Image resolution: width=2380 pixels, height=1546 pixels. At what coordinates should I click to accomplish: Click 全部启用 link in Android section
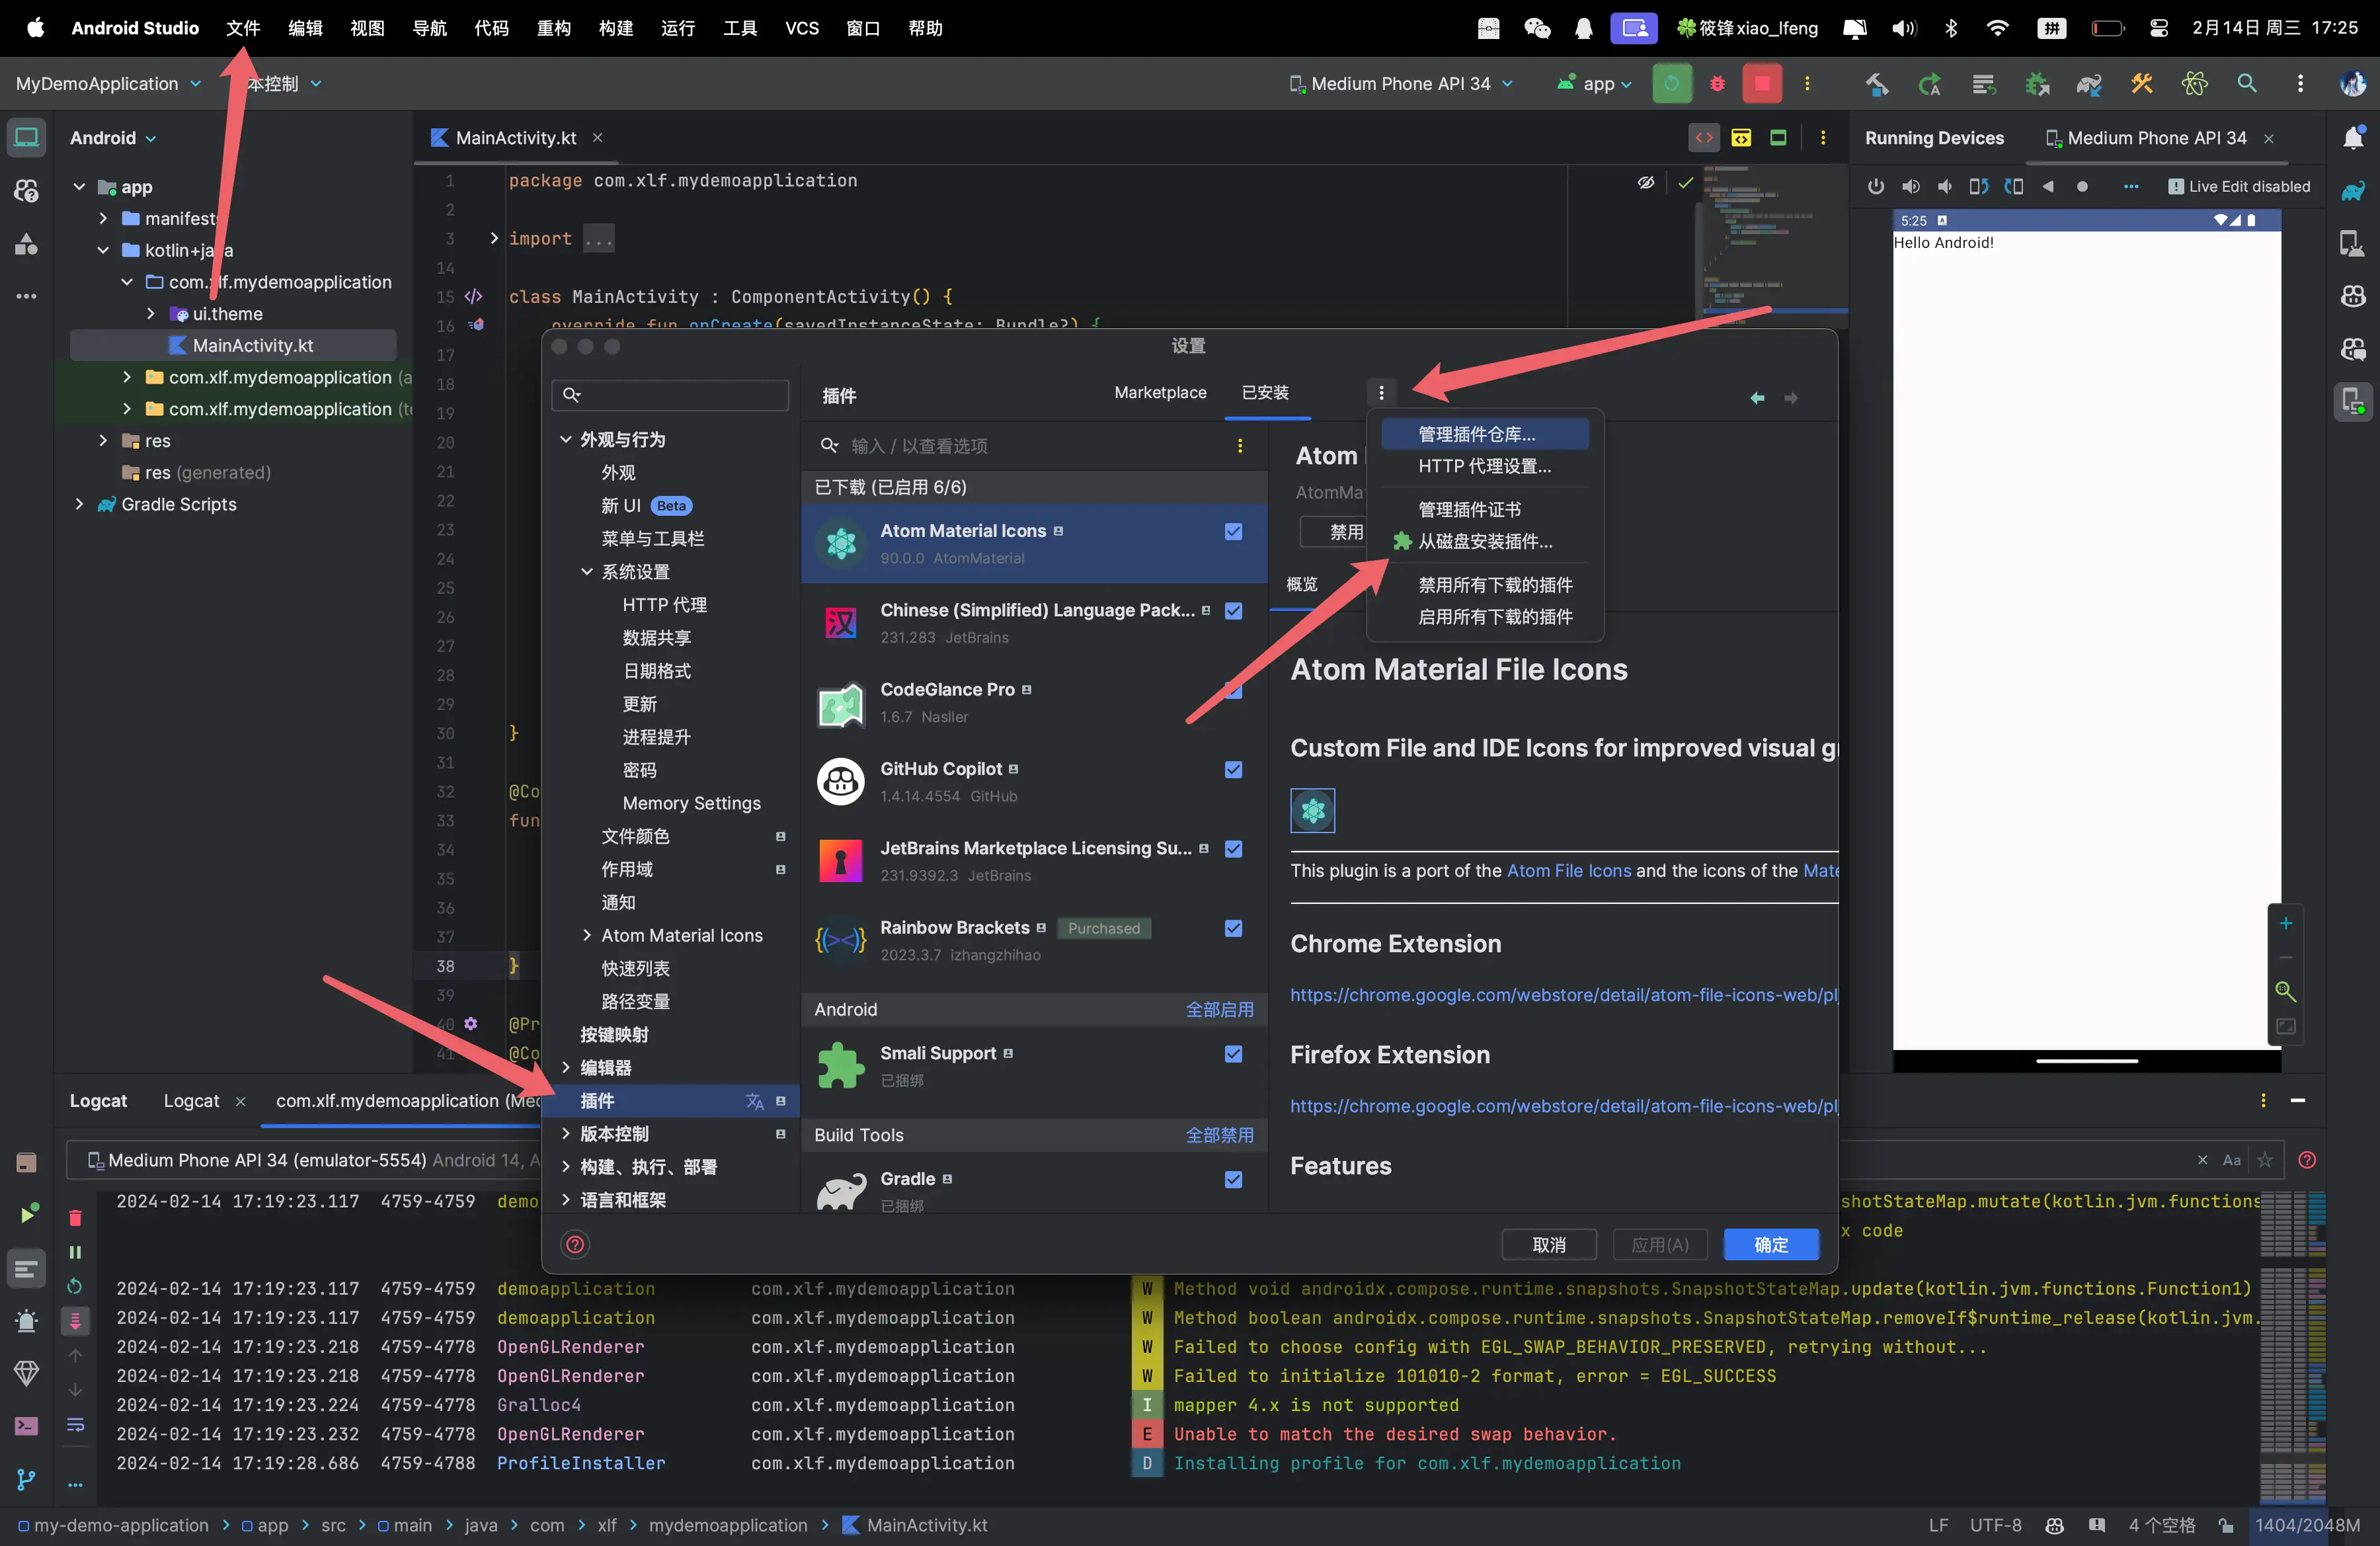point(1219,1010)
